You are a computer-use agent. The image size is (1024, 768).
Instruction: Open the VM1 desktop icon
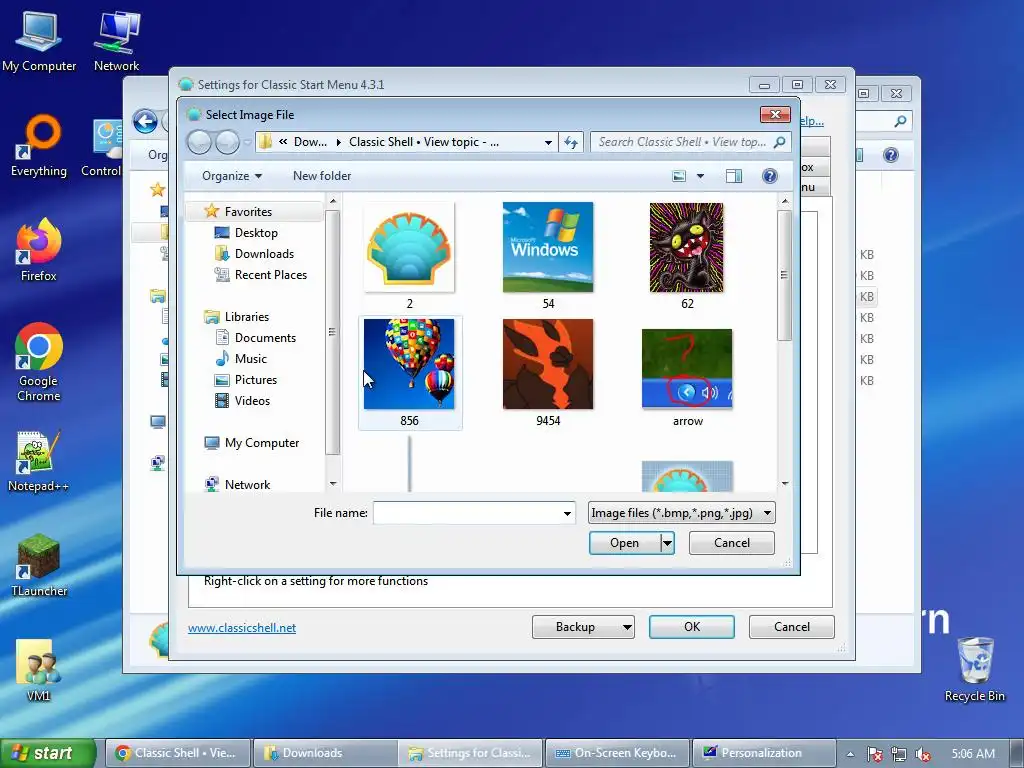pos(39,670)
